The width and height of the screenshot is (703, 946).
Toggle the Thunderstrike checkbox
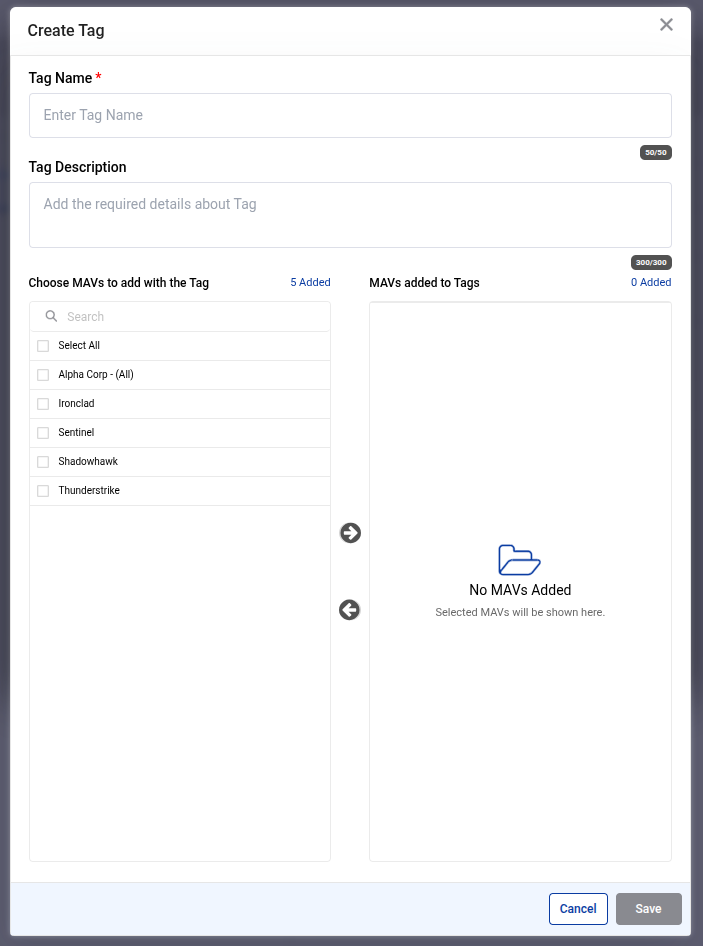point(43,491)
